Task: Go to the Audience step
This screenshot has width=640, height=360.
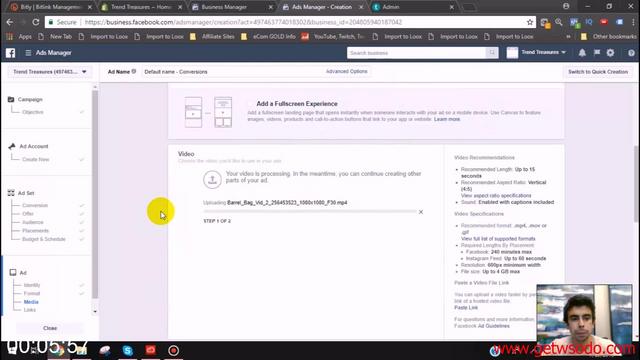Action: click(33, 222)
